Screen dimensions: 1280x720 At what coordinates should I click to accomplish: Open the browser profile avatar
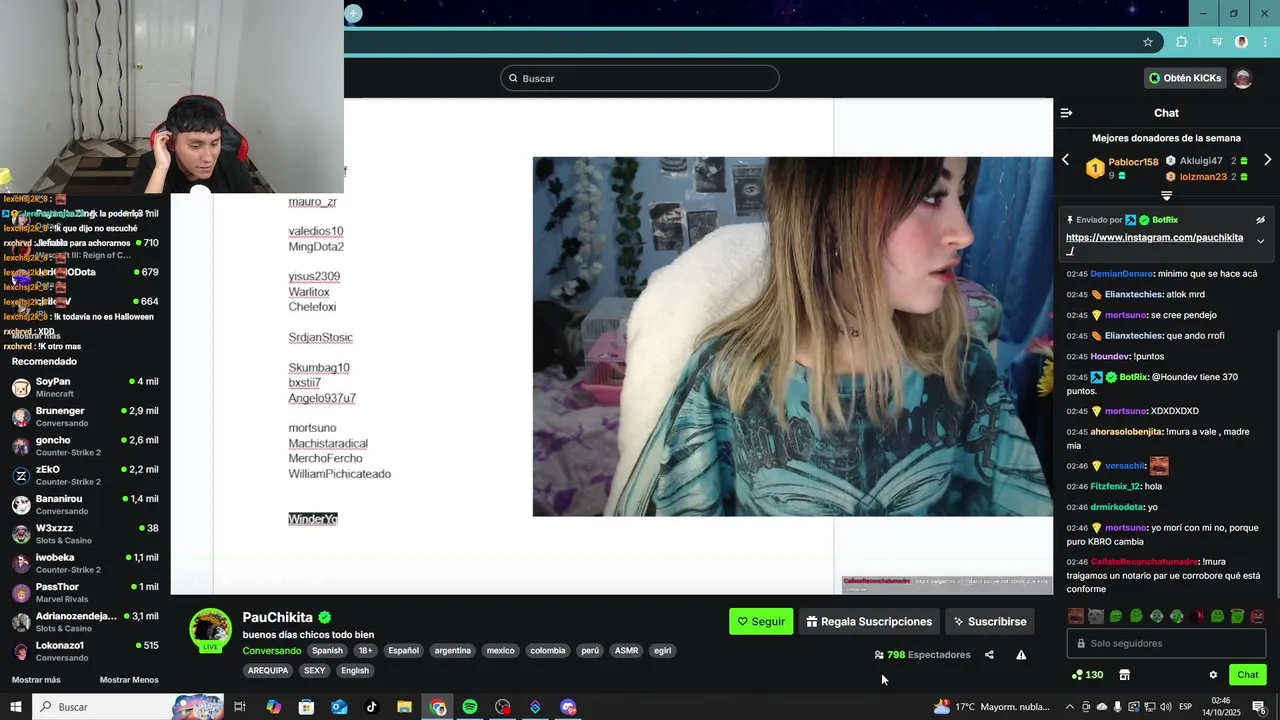[x=1241, y=42]
